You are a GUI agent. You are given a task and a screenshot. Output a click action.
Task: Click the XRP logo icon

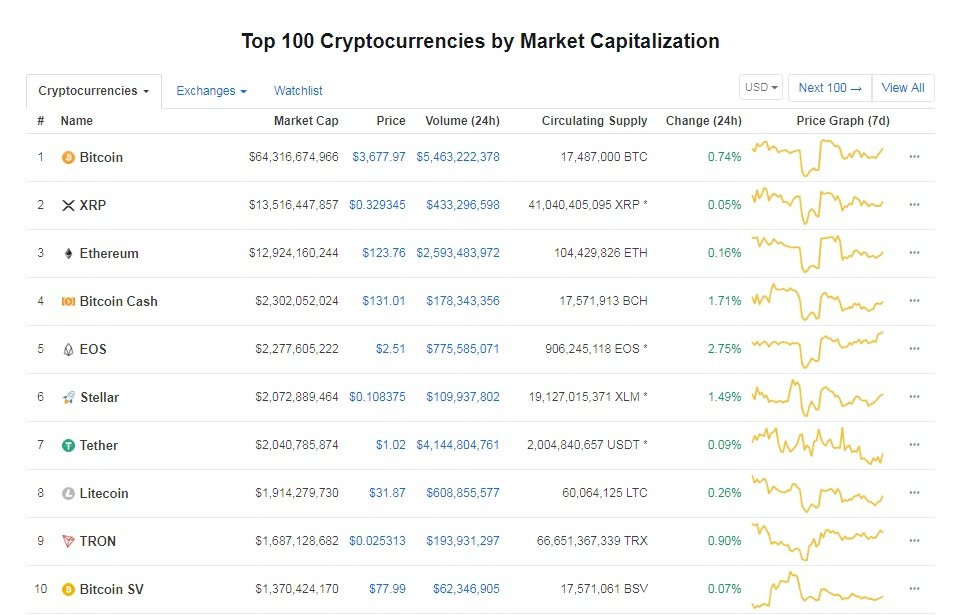[68, 205]
